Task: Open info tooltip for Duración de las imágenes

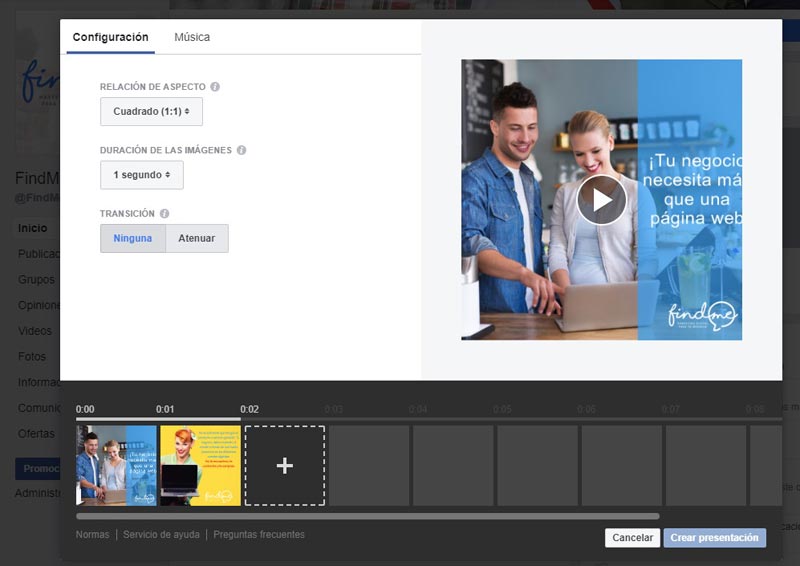Action: pos(241,150)
